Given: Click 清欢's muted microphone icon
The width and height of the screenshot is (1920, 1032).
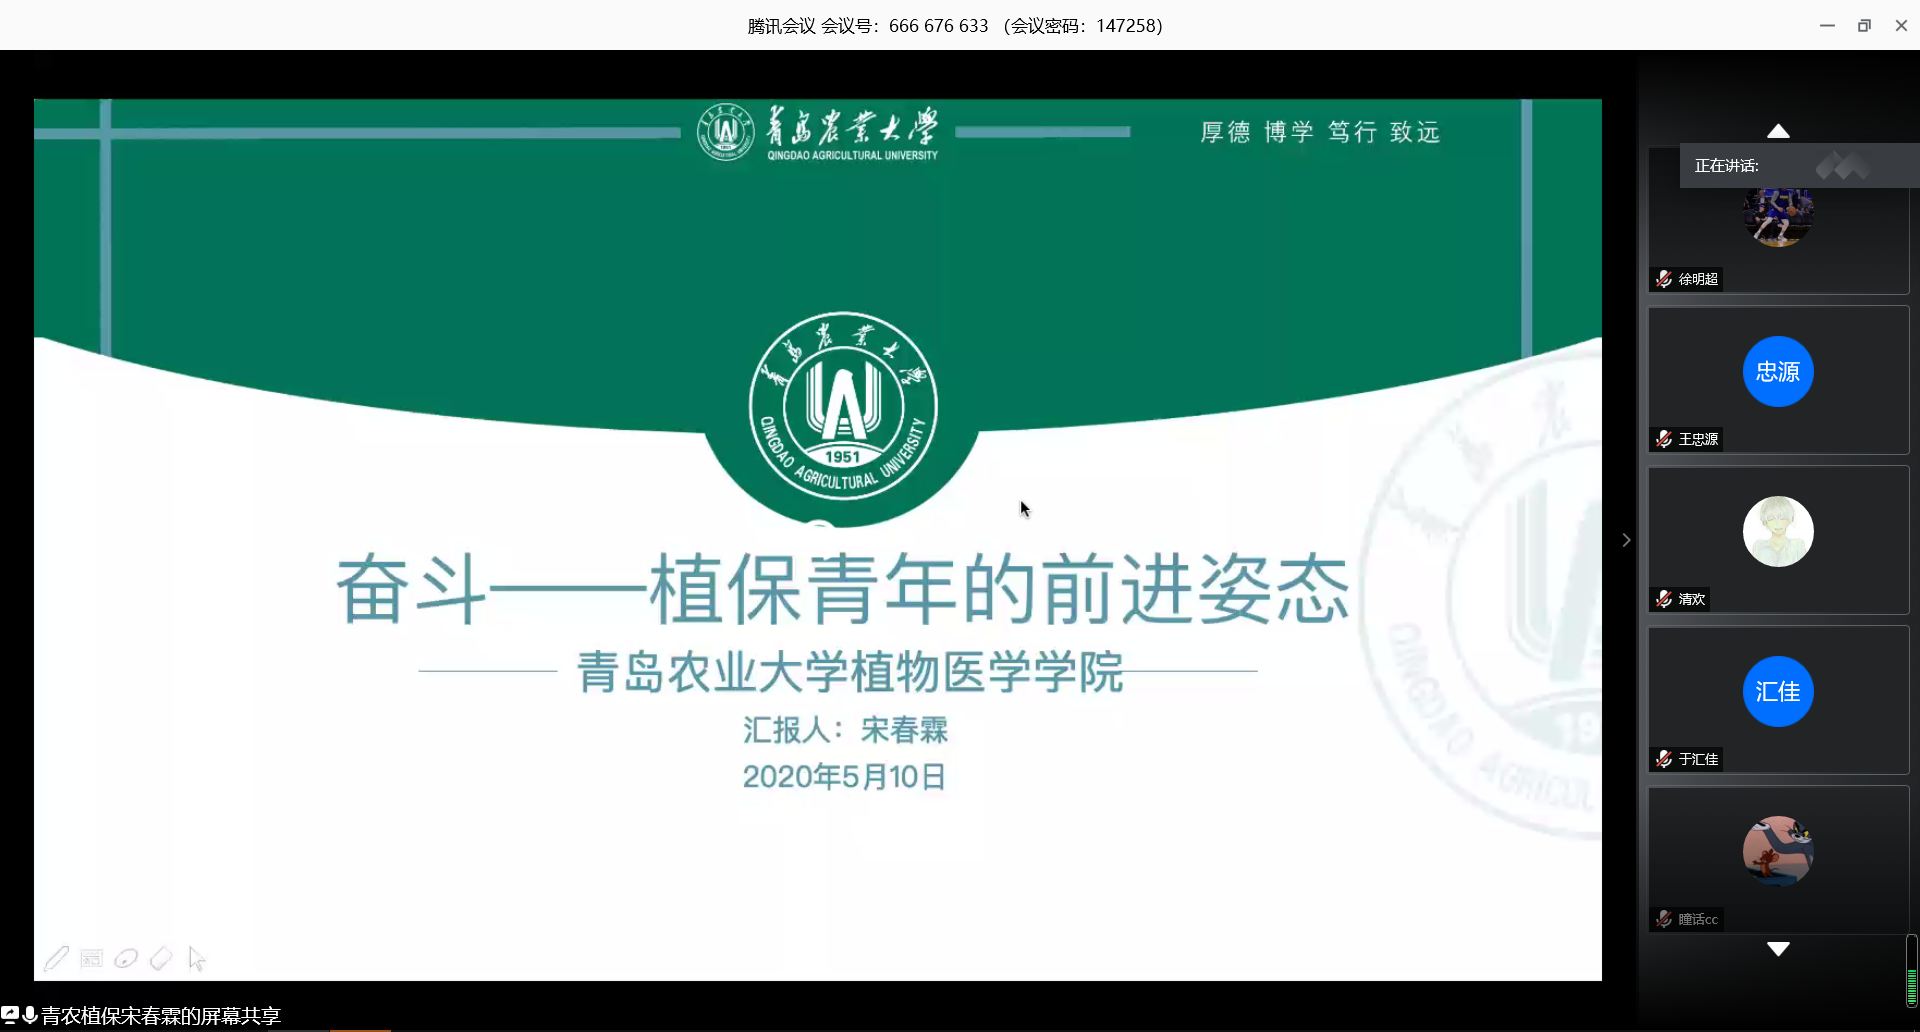Looking at the screenshot, I should (1664, 599).
